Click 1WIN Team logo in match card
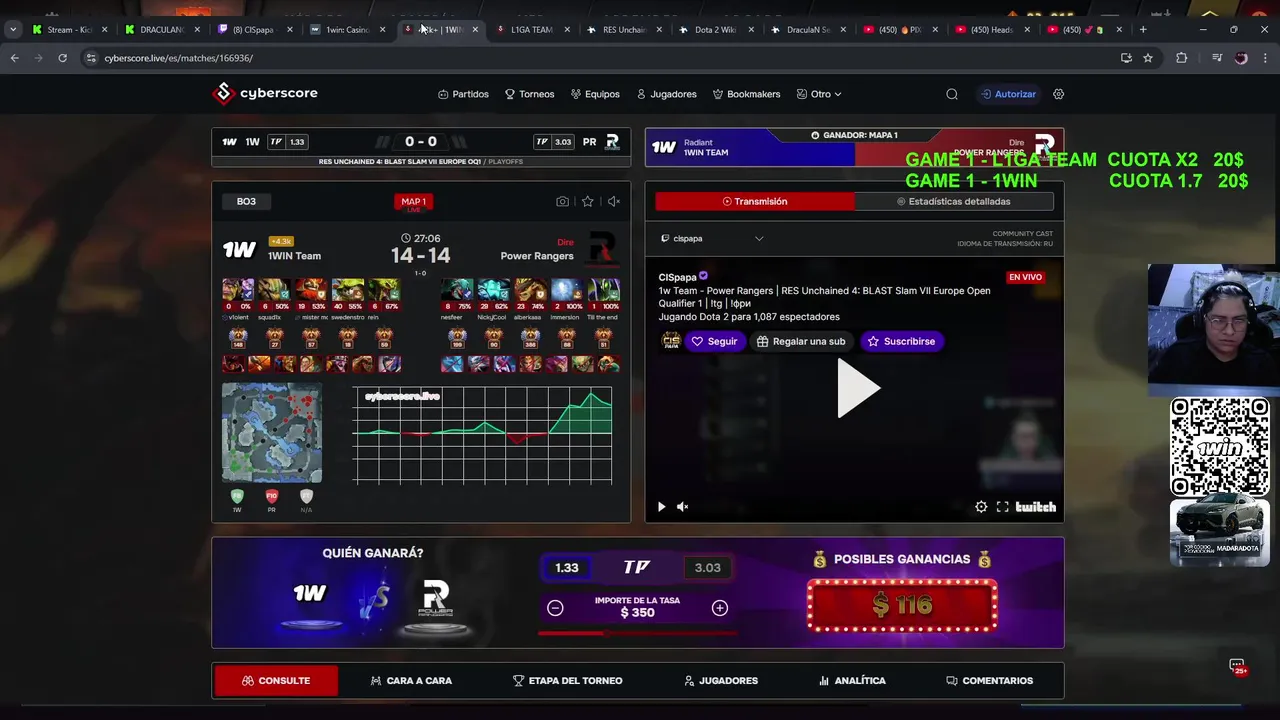Screen dimensions: 1280x720 tap(239, 250)
